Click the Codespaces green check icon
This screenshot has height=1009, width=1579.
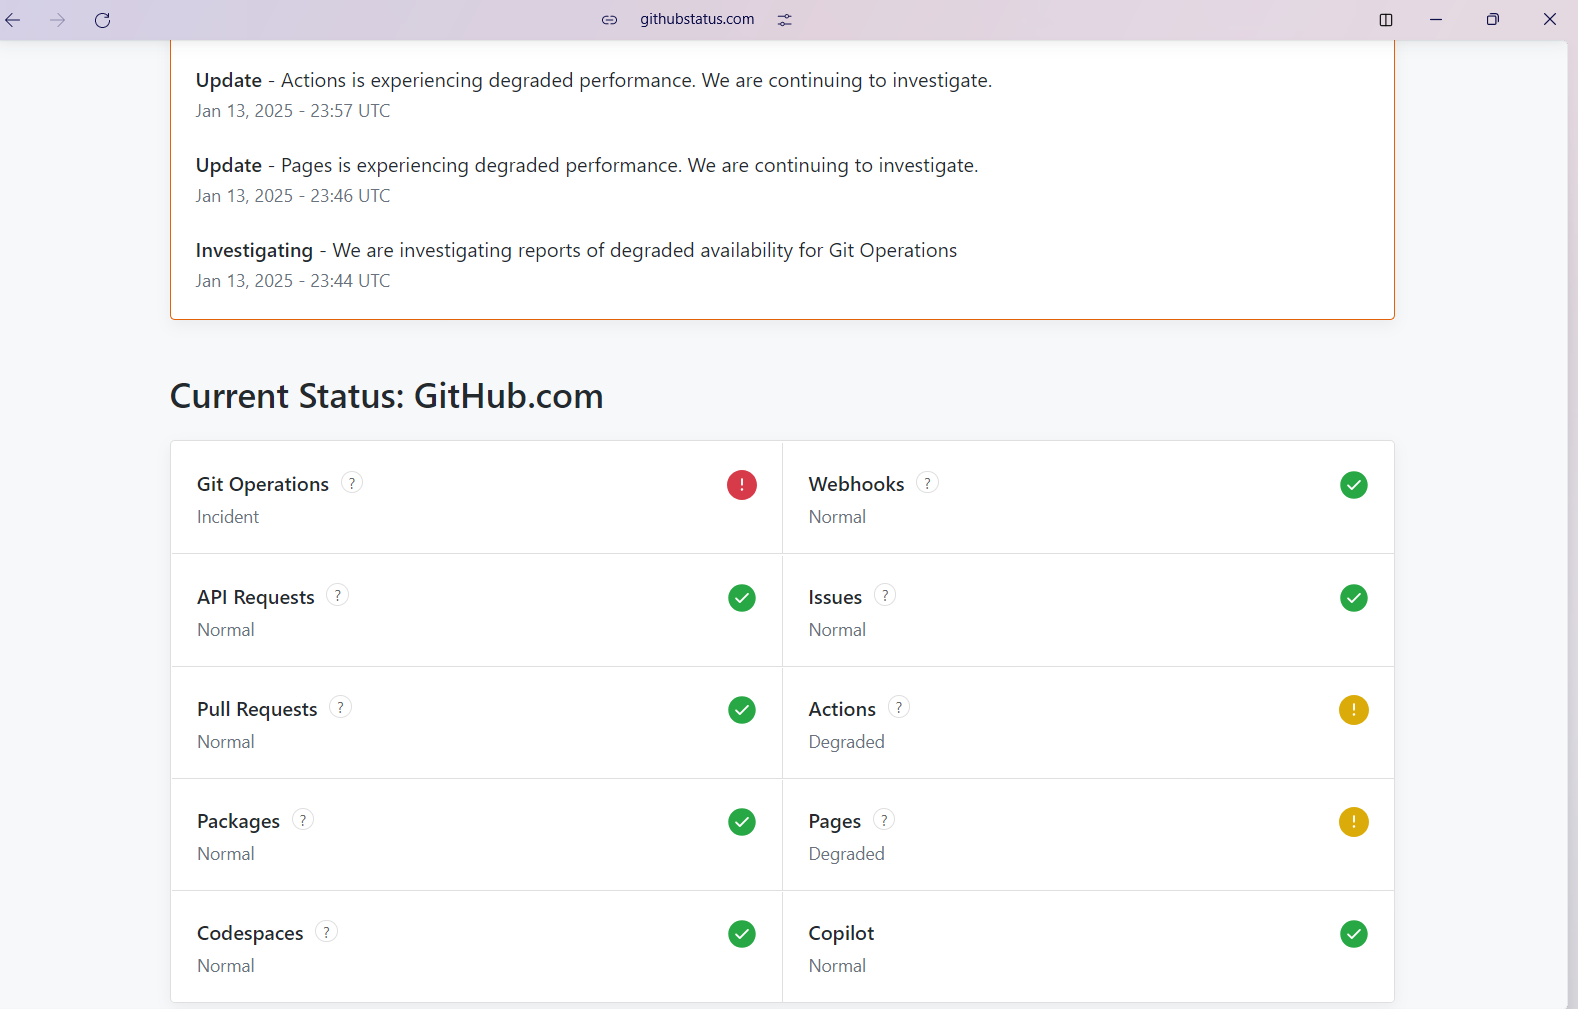742,934
